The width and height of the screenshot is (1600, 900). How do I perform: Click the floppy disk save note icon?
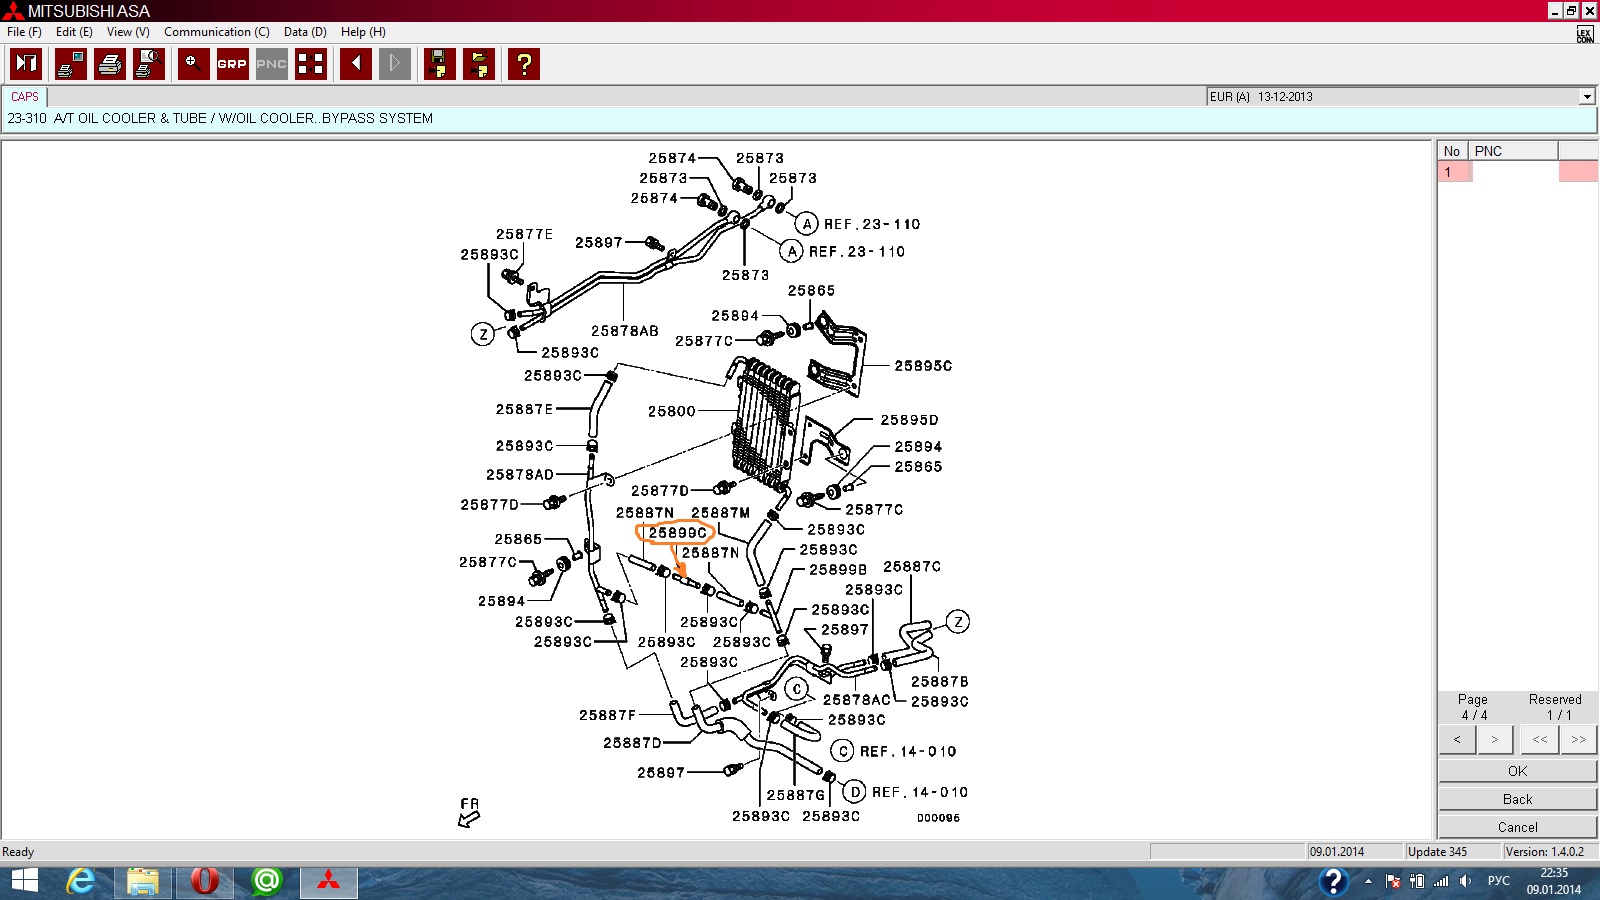click(x=439, y=64)
